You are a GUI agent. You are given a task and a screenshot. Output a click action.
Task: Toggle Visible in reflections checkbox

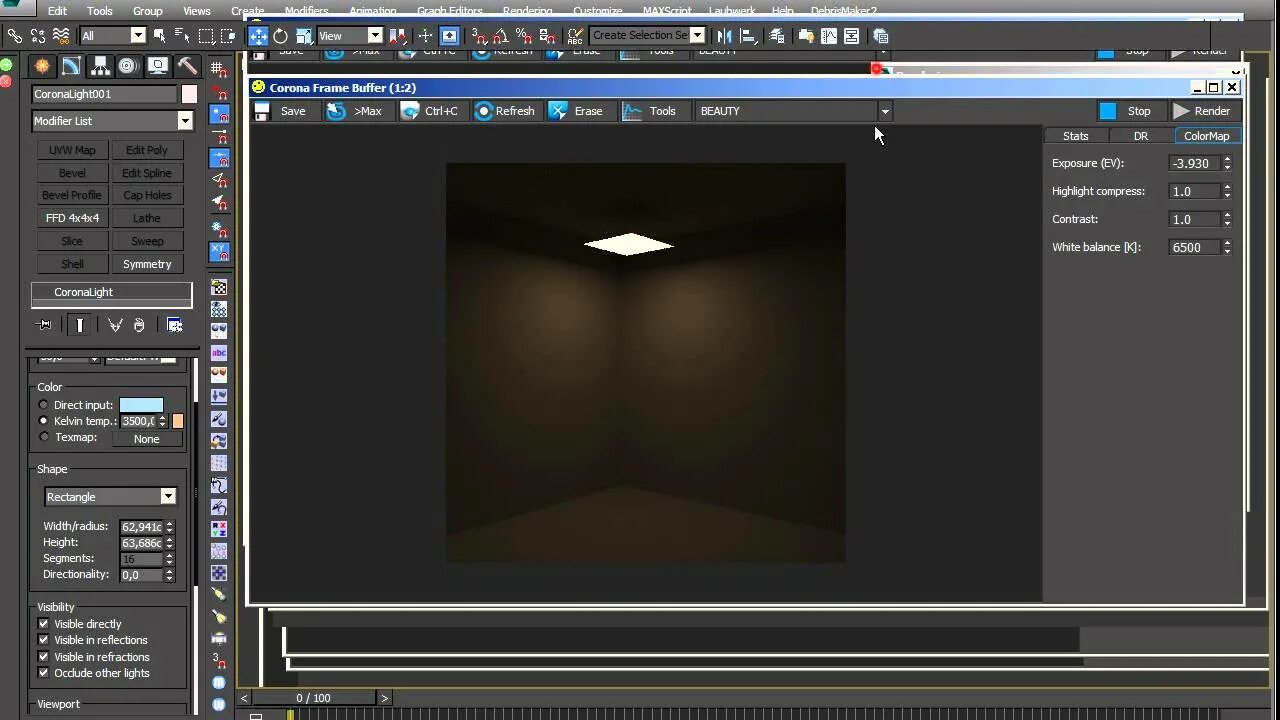pos(43,640)
